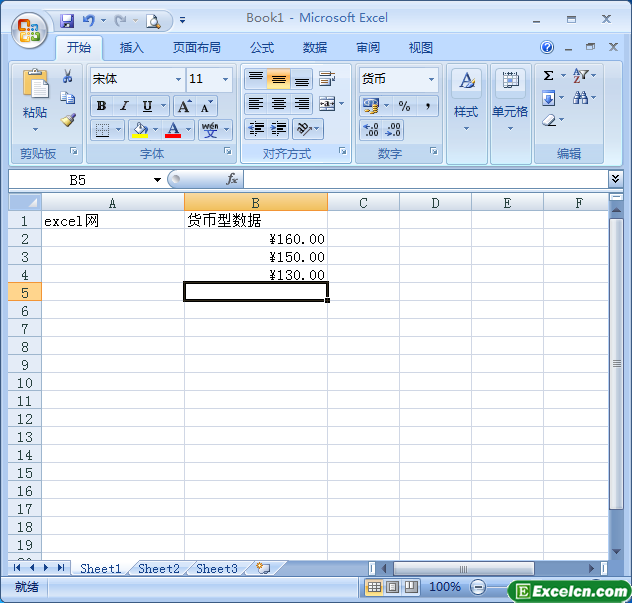This screenshot has height=603, width=632.
Task: Increase decimal places
Action: [371, 130]
